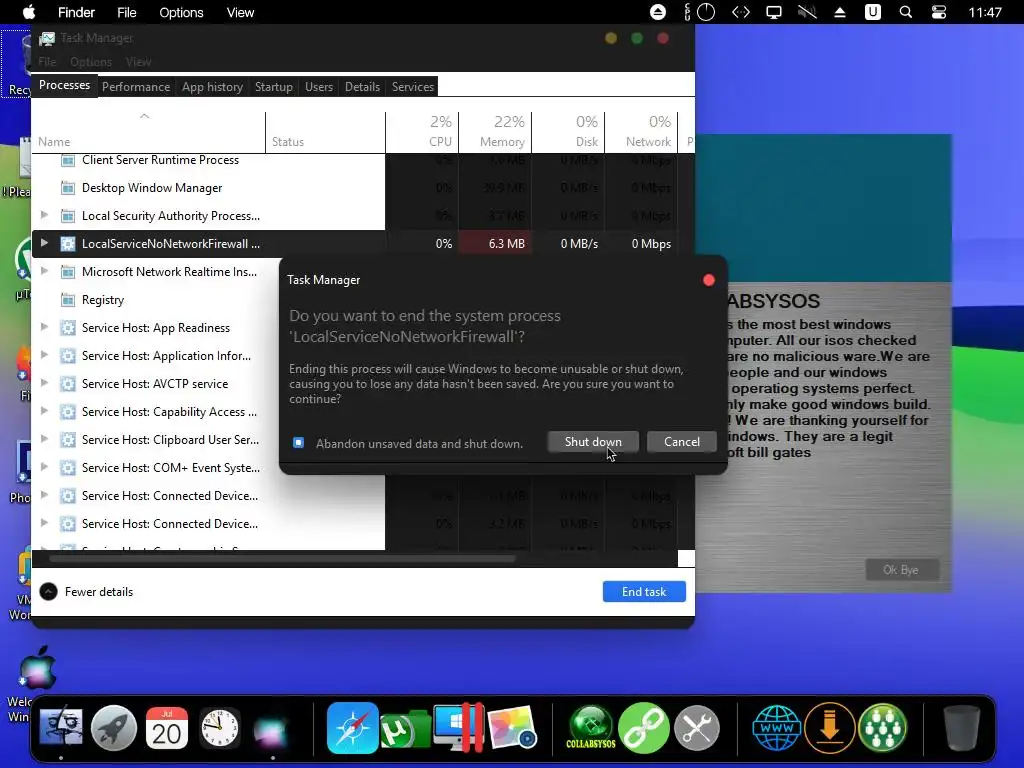The image size is (1024, 768).
Task: Collapse with Fewer details button
Action: click(x=86, y=591)
